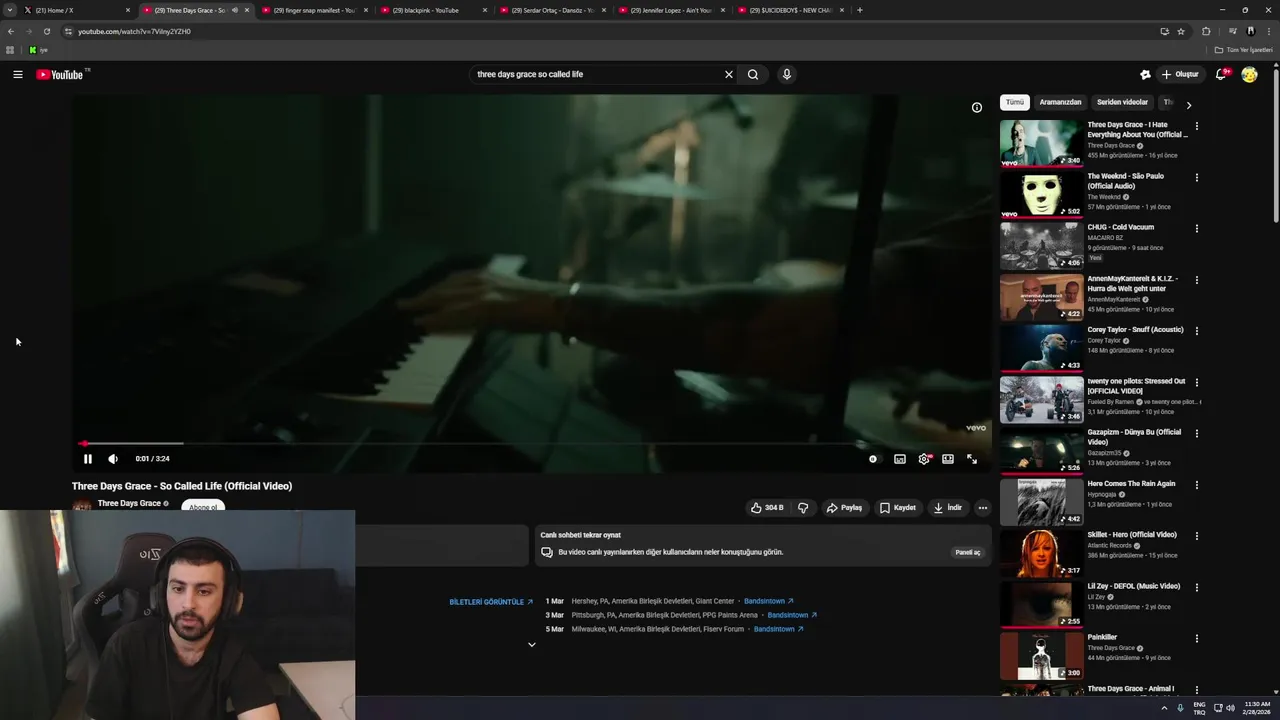1280x720 pixels.
Task: Open a new browser tab
Action: point(860,10)
